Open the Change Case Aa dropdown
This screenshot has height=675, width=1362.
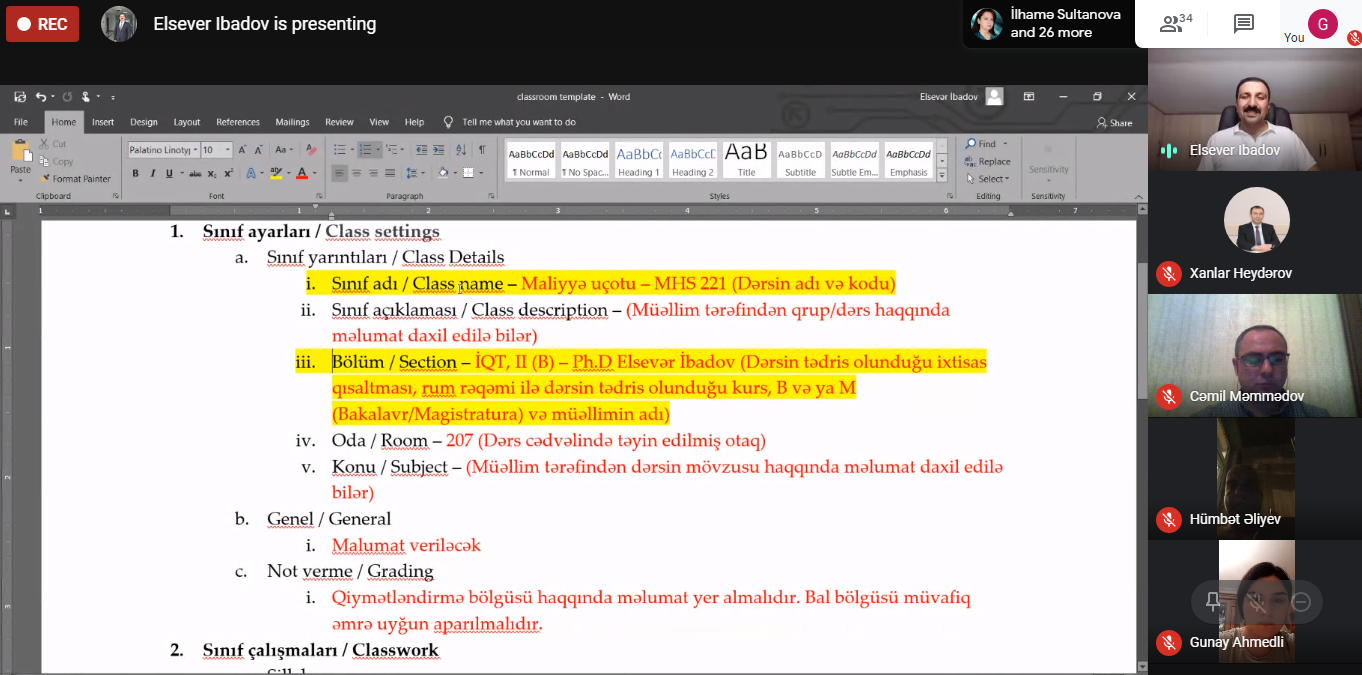click(x=284, y=150)
